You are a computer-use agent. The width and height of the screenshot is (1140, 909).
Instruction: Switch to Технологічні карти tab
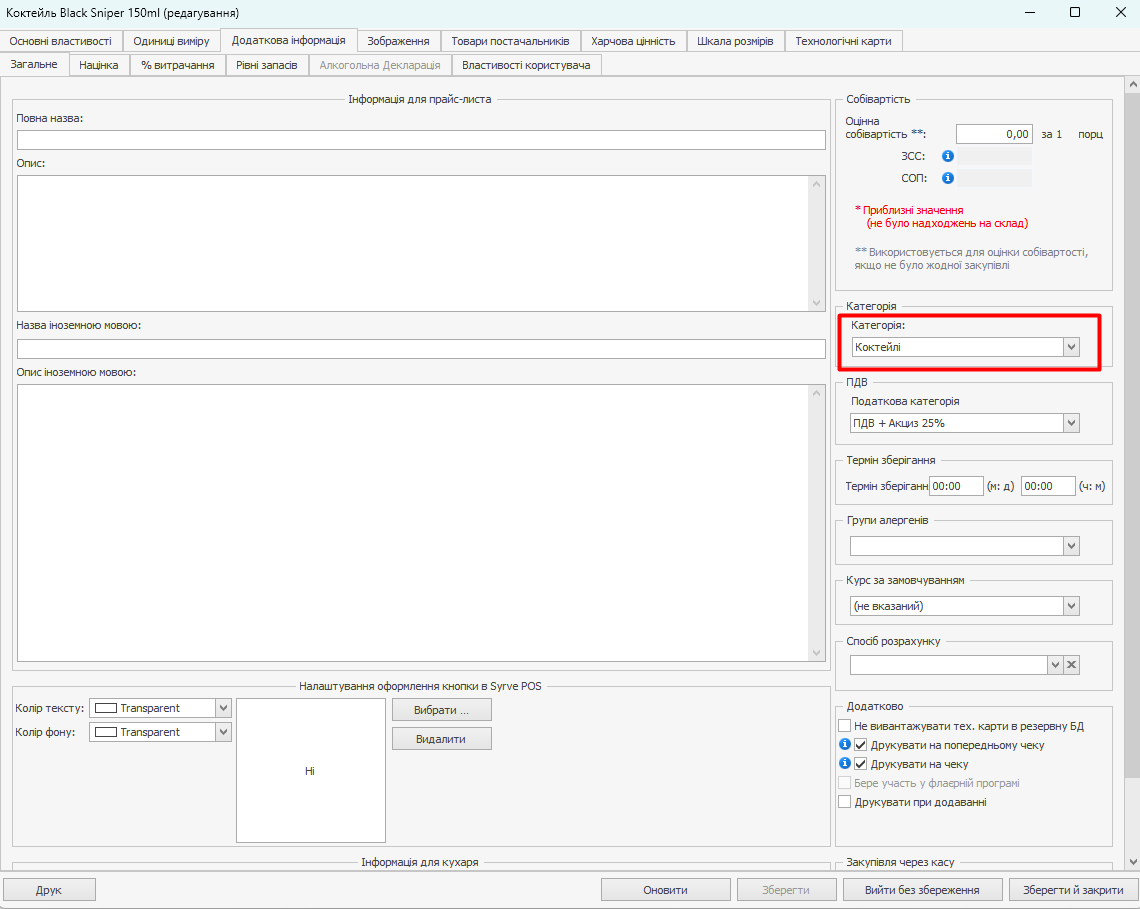tap(844, 41)
